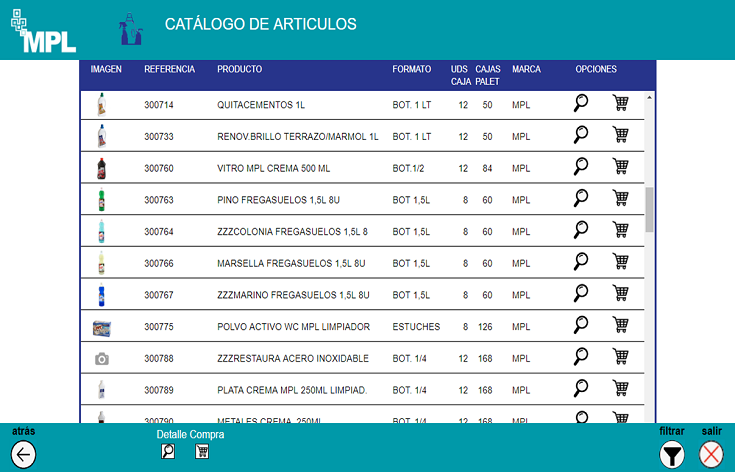Add ZZZMARINO FREGASUELOS to cart
The image size is (735, 472).
click(x=621, y=293)
